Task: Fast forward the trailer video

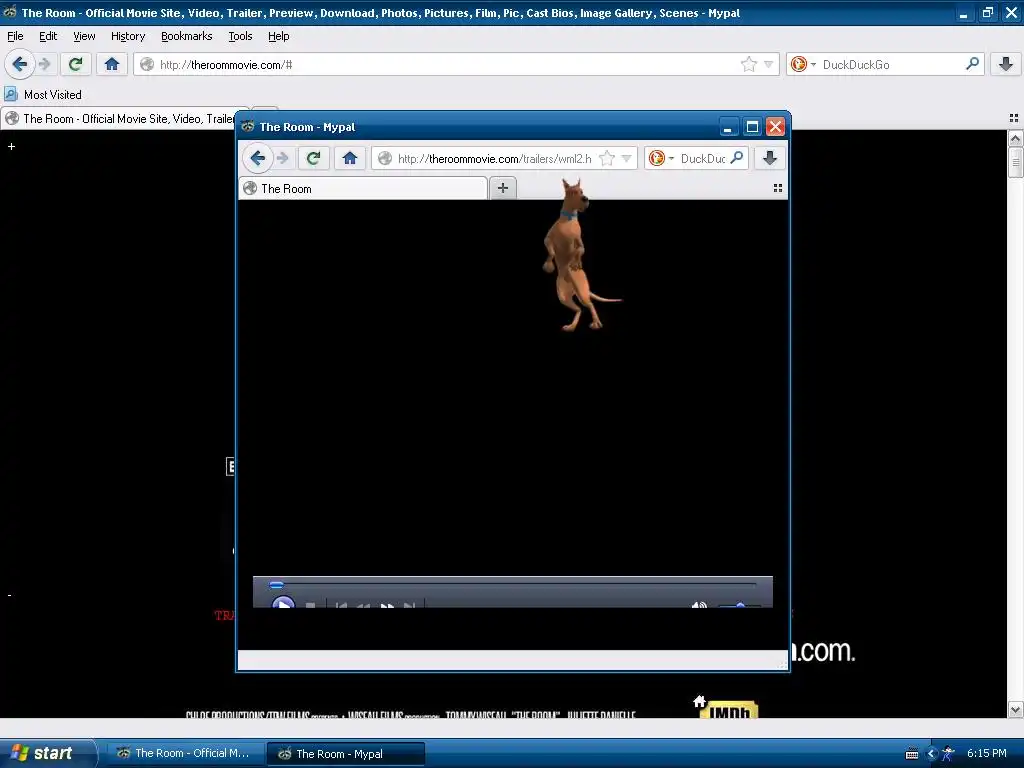Action: (387, 605)
